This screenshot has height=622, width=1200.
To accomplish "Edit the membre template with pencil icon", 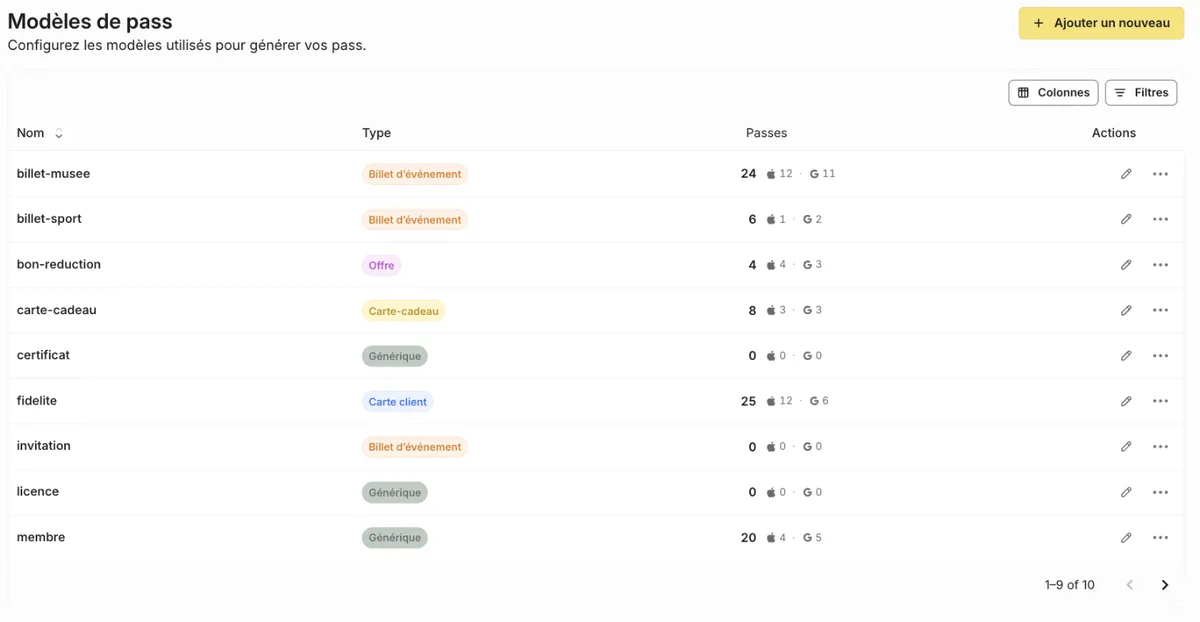I will coord(1126,538).
